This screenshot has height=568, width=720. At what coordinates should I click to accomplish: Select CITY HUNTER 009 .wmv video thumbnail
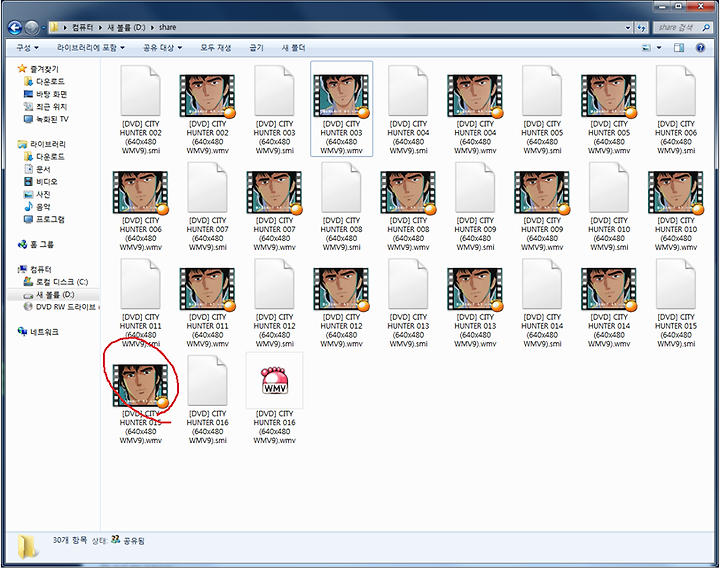542,192
